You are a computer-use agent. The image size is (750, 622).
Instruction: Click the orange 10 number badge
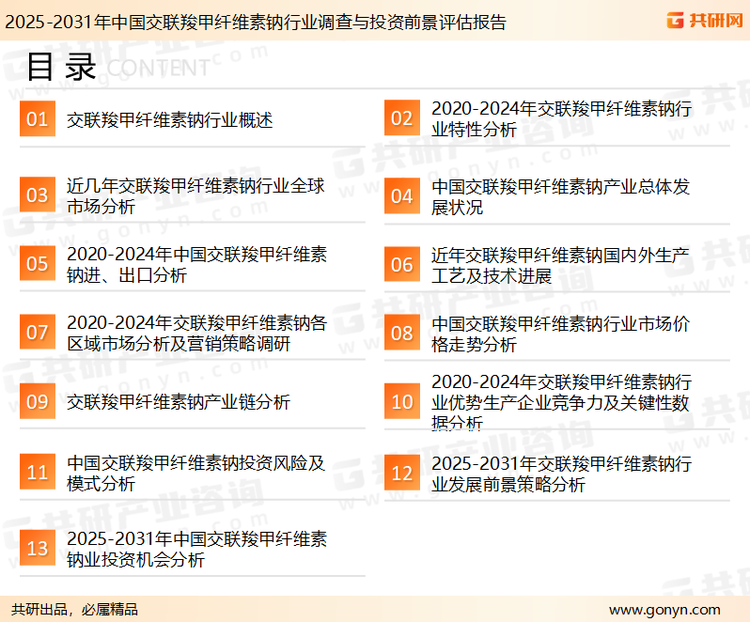[402, 401]
